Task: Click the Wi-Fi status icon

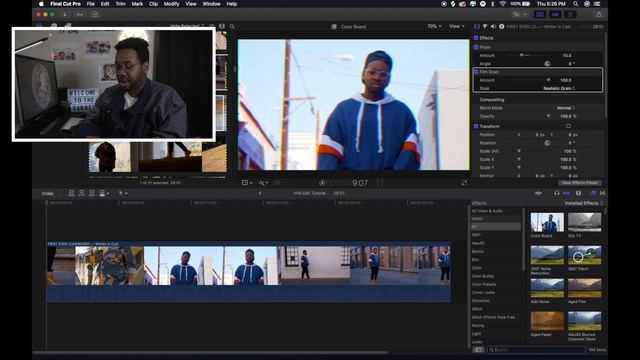Action: point(503,4)
